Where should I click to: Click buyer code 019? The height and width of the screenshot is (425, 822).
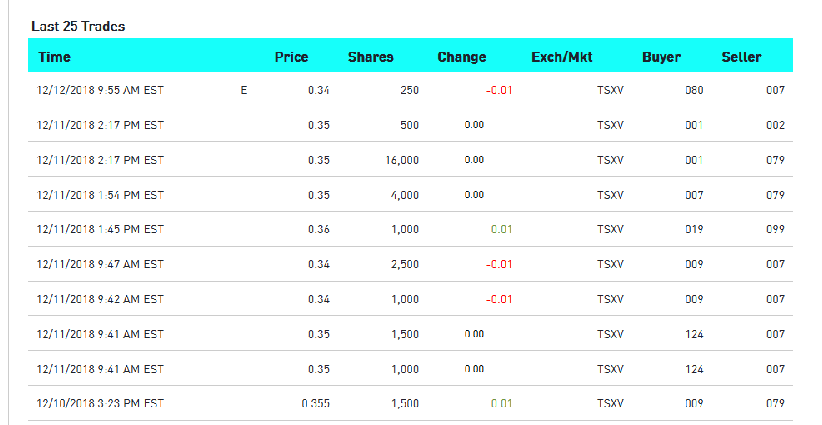(694, 229)
